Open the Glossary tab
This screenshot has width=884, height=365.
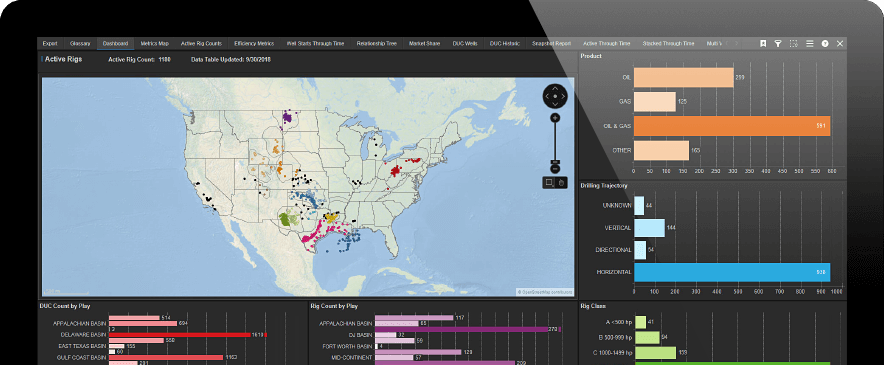click(80, 43)
